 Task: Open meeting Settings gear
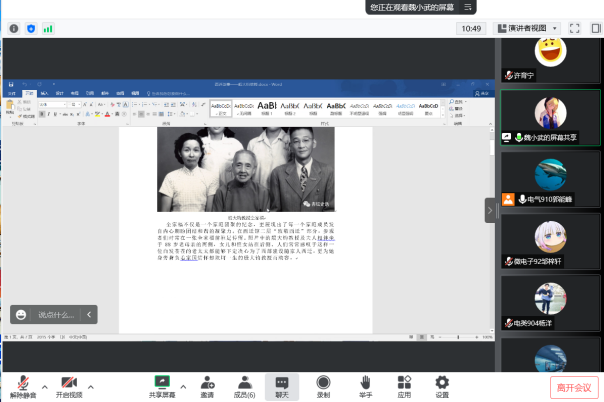point(442,387)
